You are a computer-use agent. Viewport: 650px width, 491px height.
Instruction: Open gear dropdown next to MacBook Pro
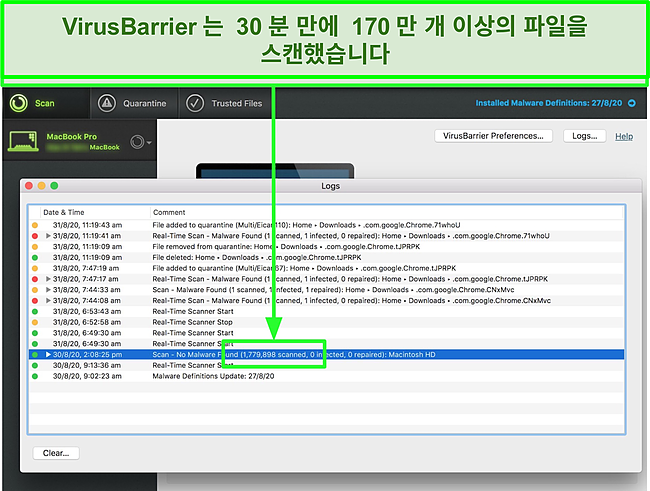(x=140, y=142)
